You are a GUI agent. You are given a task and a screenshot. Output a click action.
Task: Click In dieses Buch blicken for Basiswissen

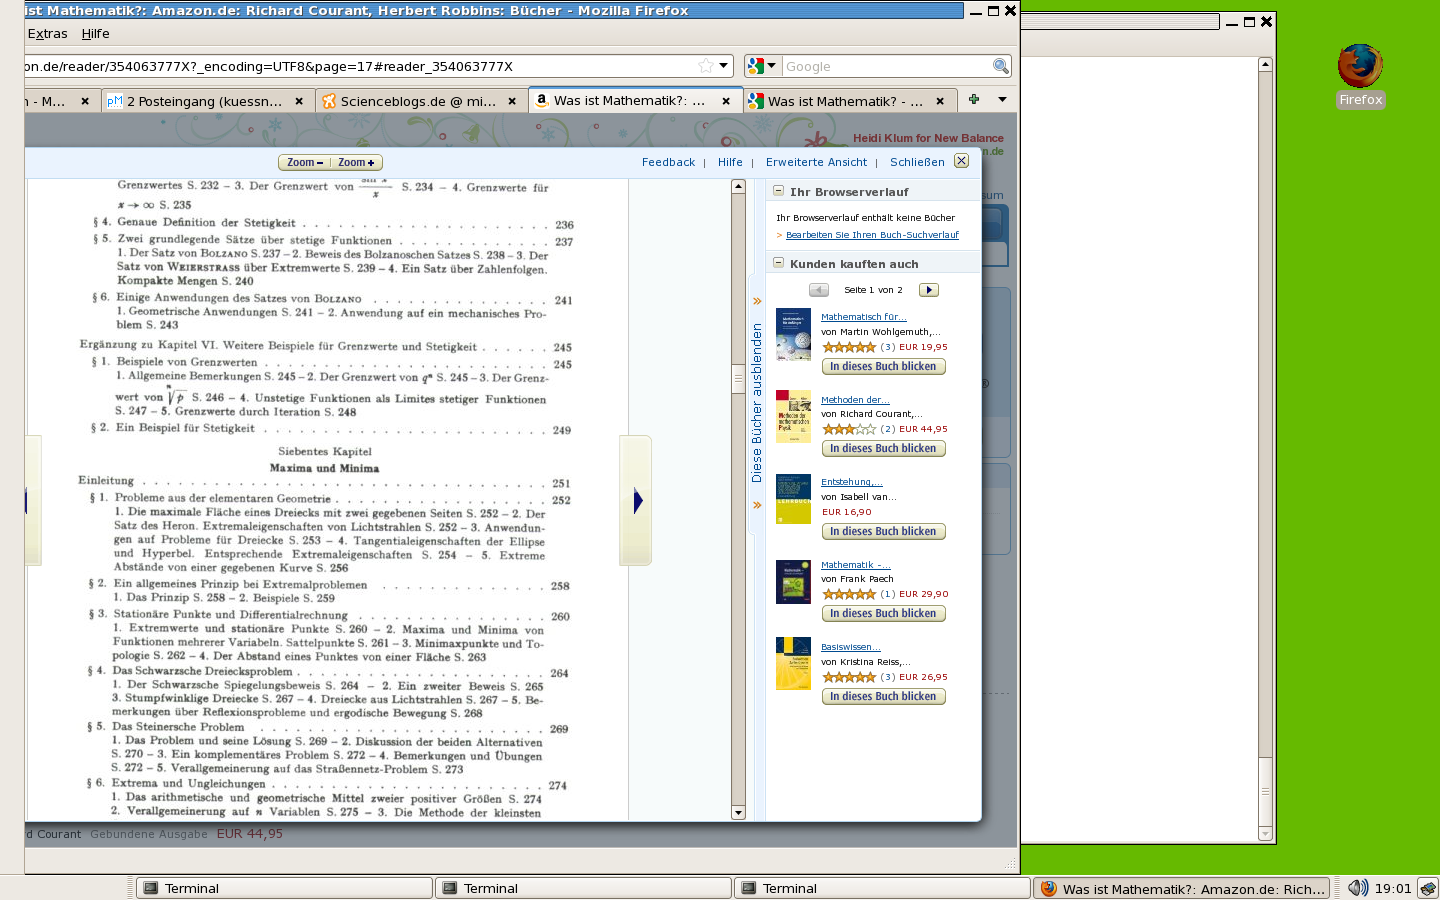[882, 696]
